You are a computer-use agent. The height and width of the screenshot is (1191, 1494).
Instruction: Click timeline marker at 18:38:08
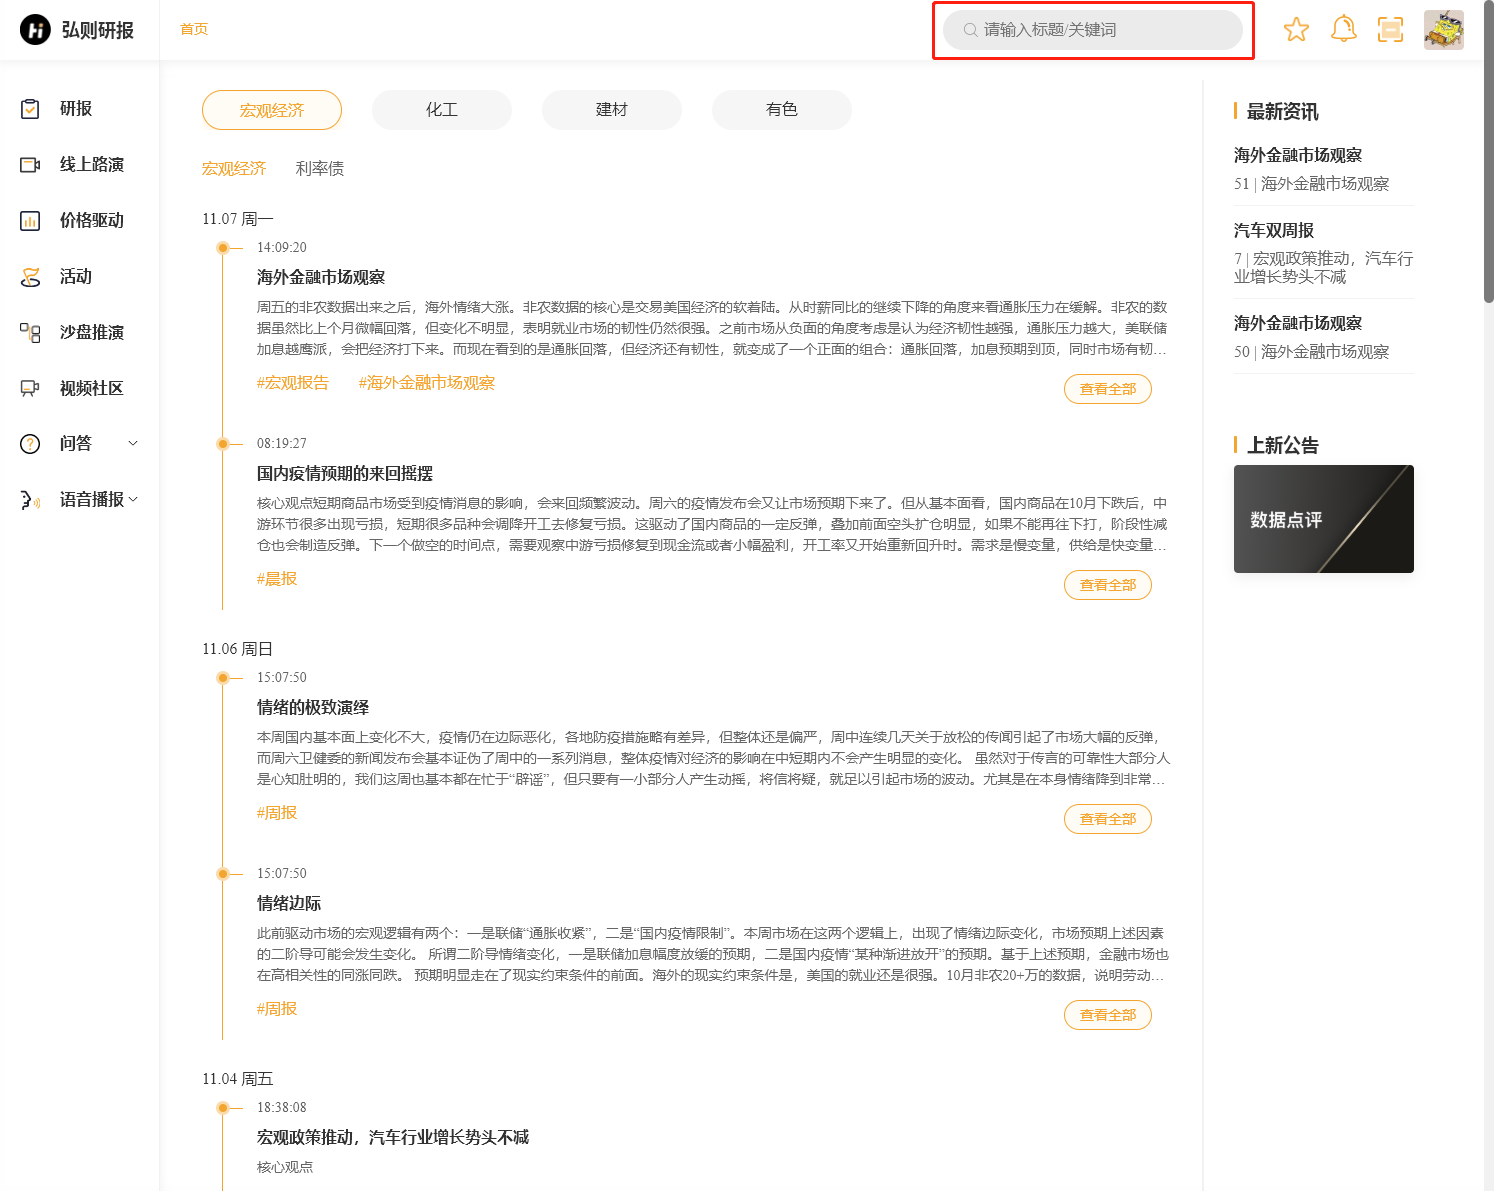(x=223, y=1108)
